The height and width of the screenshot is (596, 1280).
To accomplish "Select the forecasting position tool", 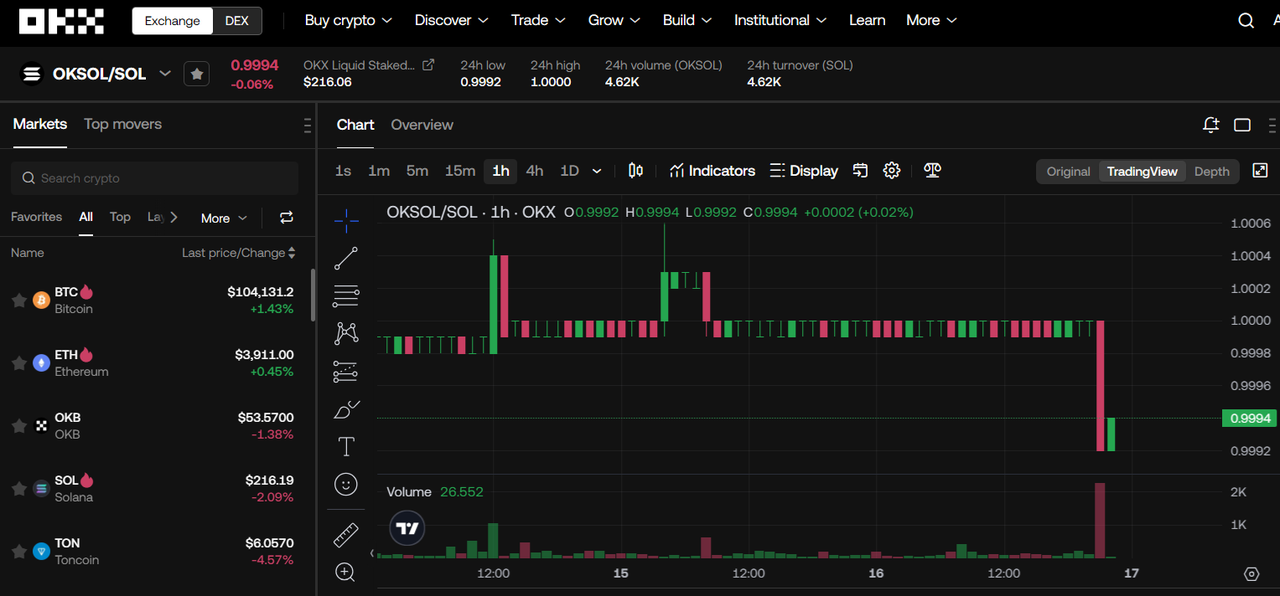I will pos(346,371).
